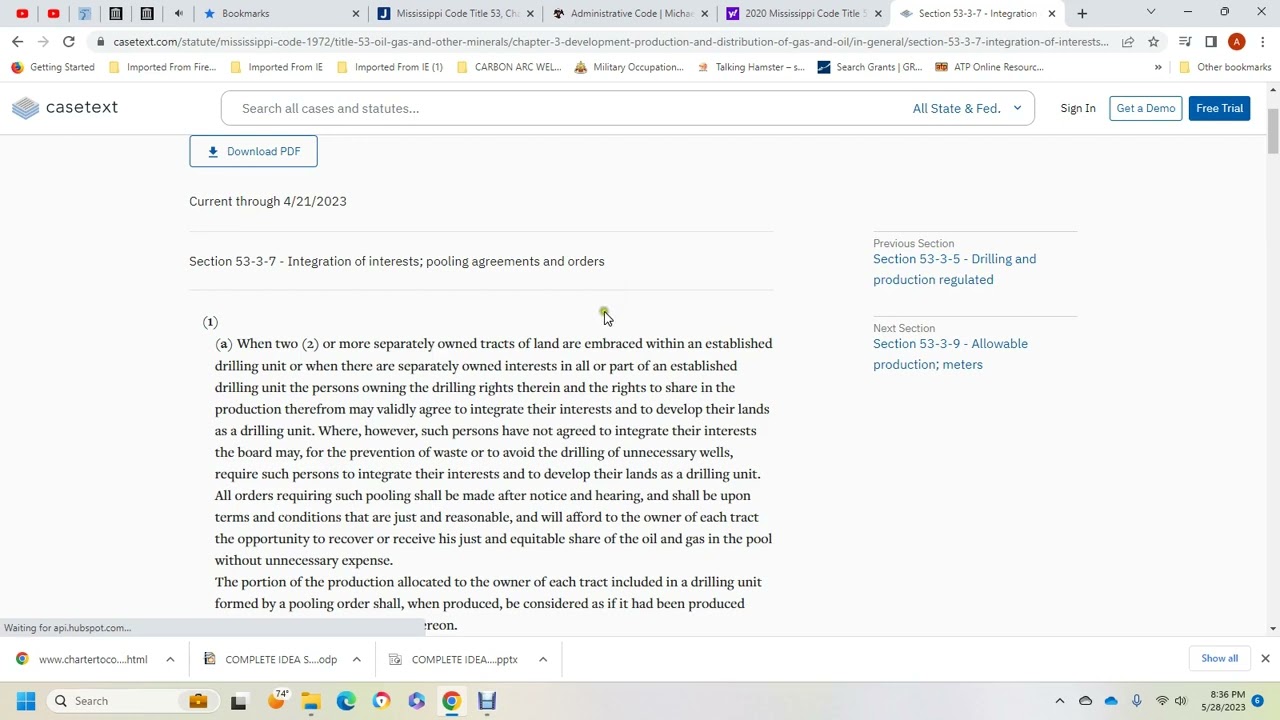The height and width of the screenshot is (720, 1280).
Task: Open next Section 53-3-9 link
Action: click(950, 354)
